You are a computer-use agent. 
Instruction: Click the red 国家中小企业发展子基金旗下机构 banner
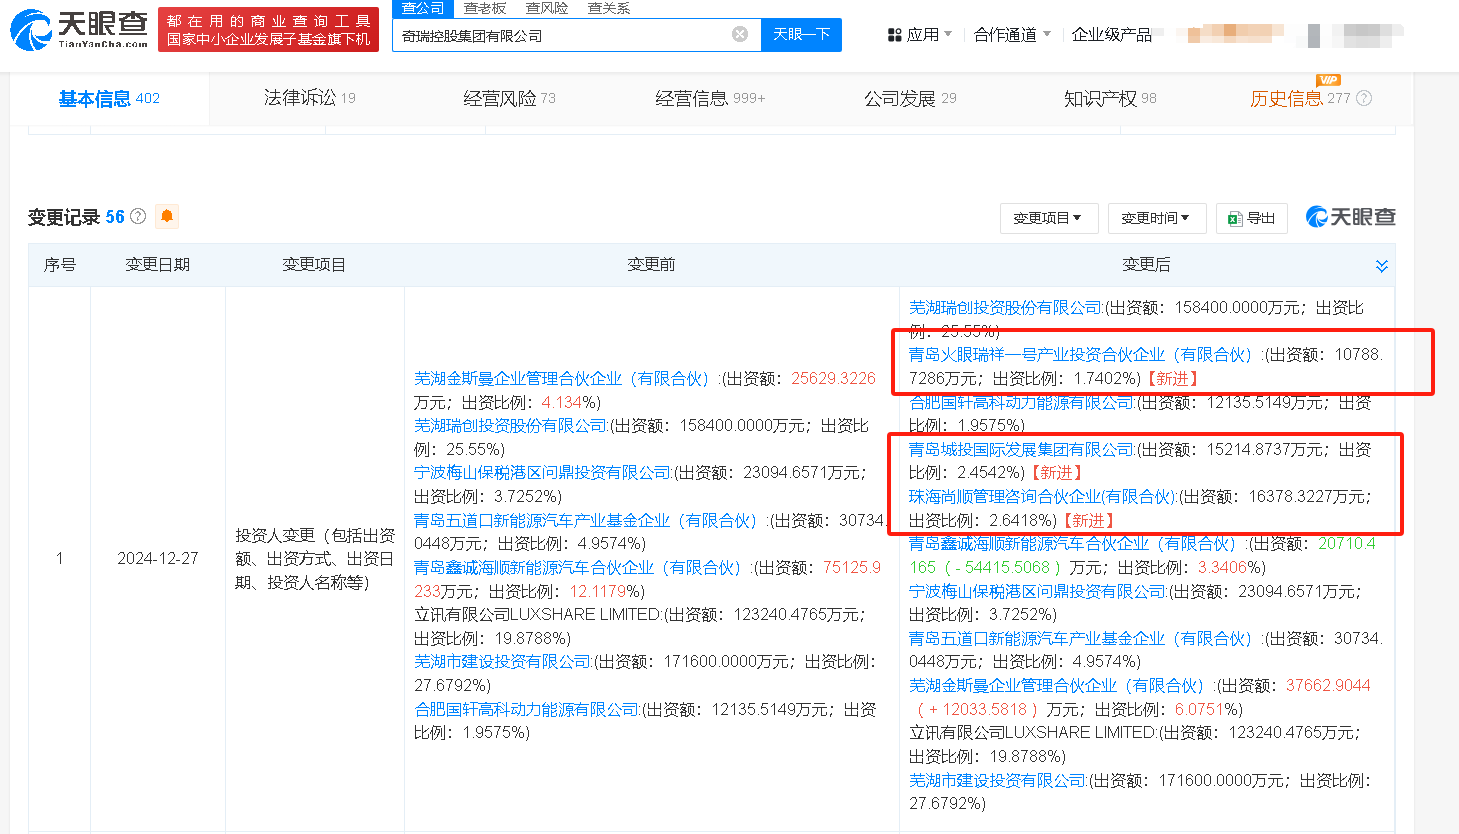(x=268, y=30)
